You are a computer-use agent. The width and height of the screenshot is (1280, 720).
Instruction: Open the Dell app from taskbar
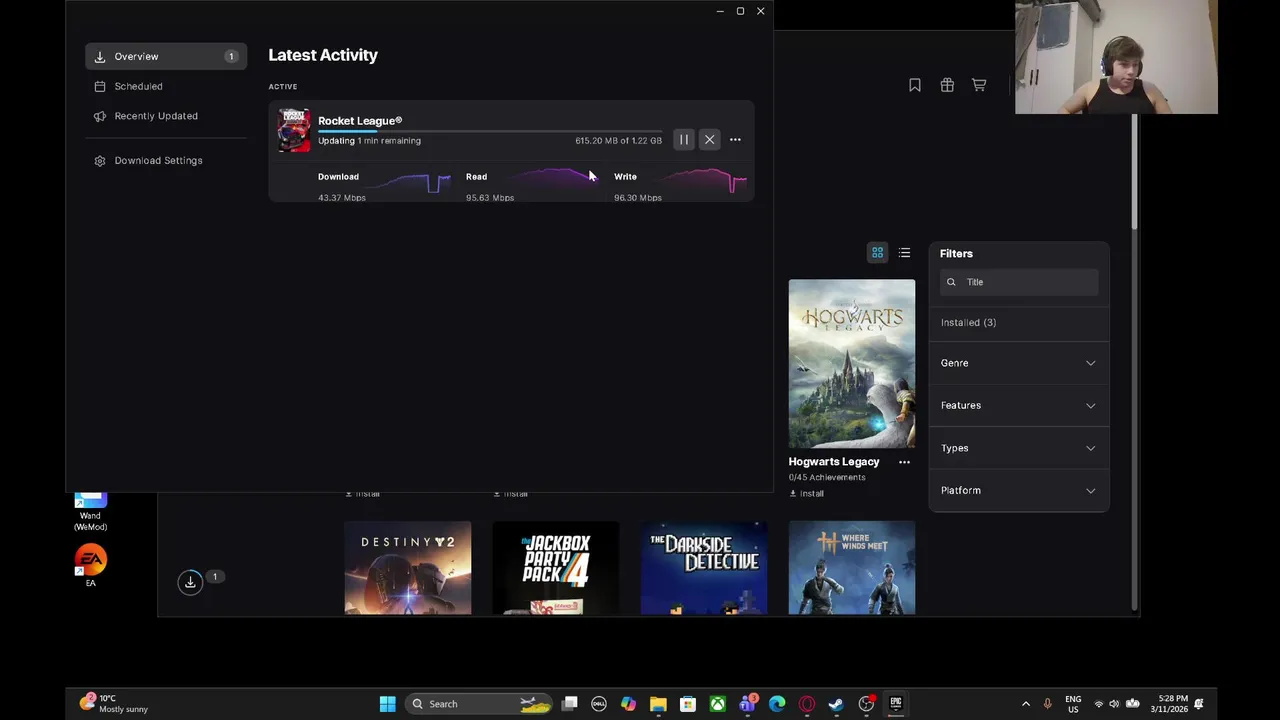coord(599,704)
